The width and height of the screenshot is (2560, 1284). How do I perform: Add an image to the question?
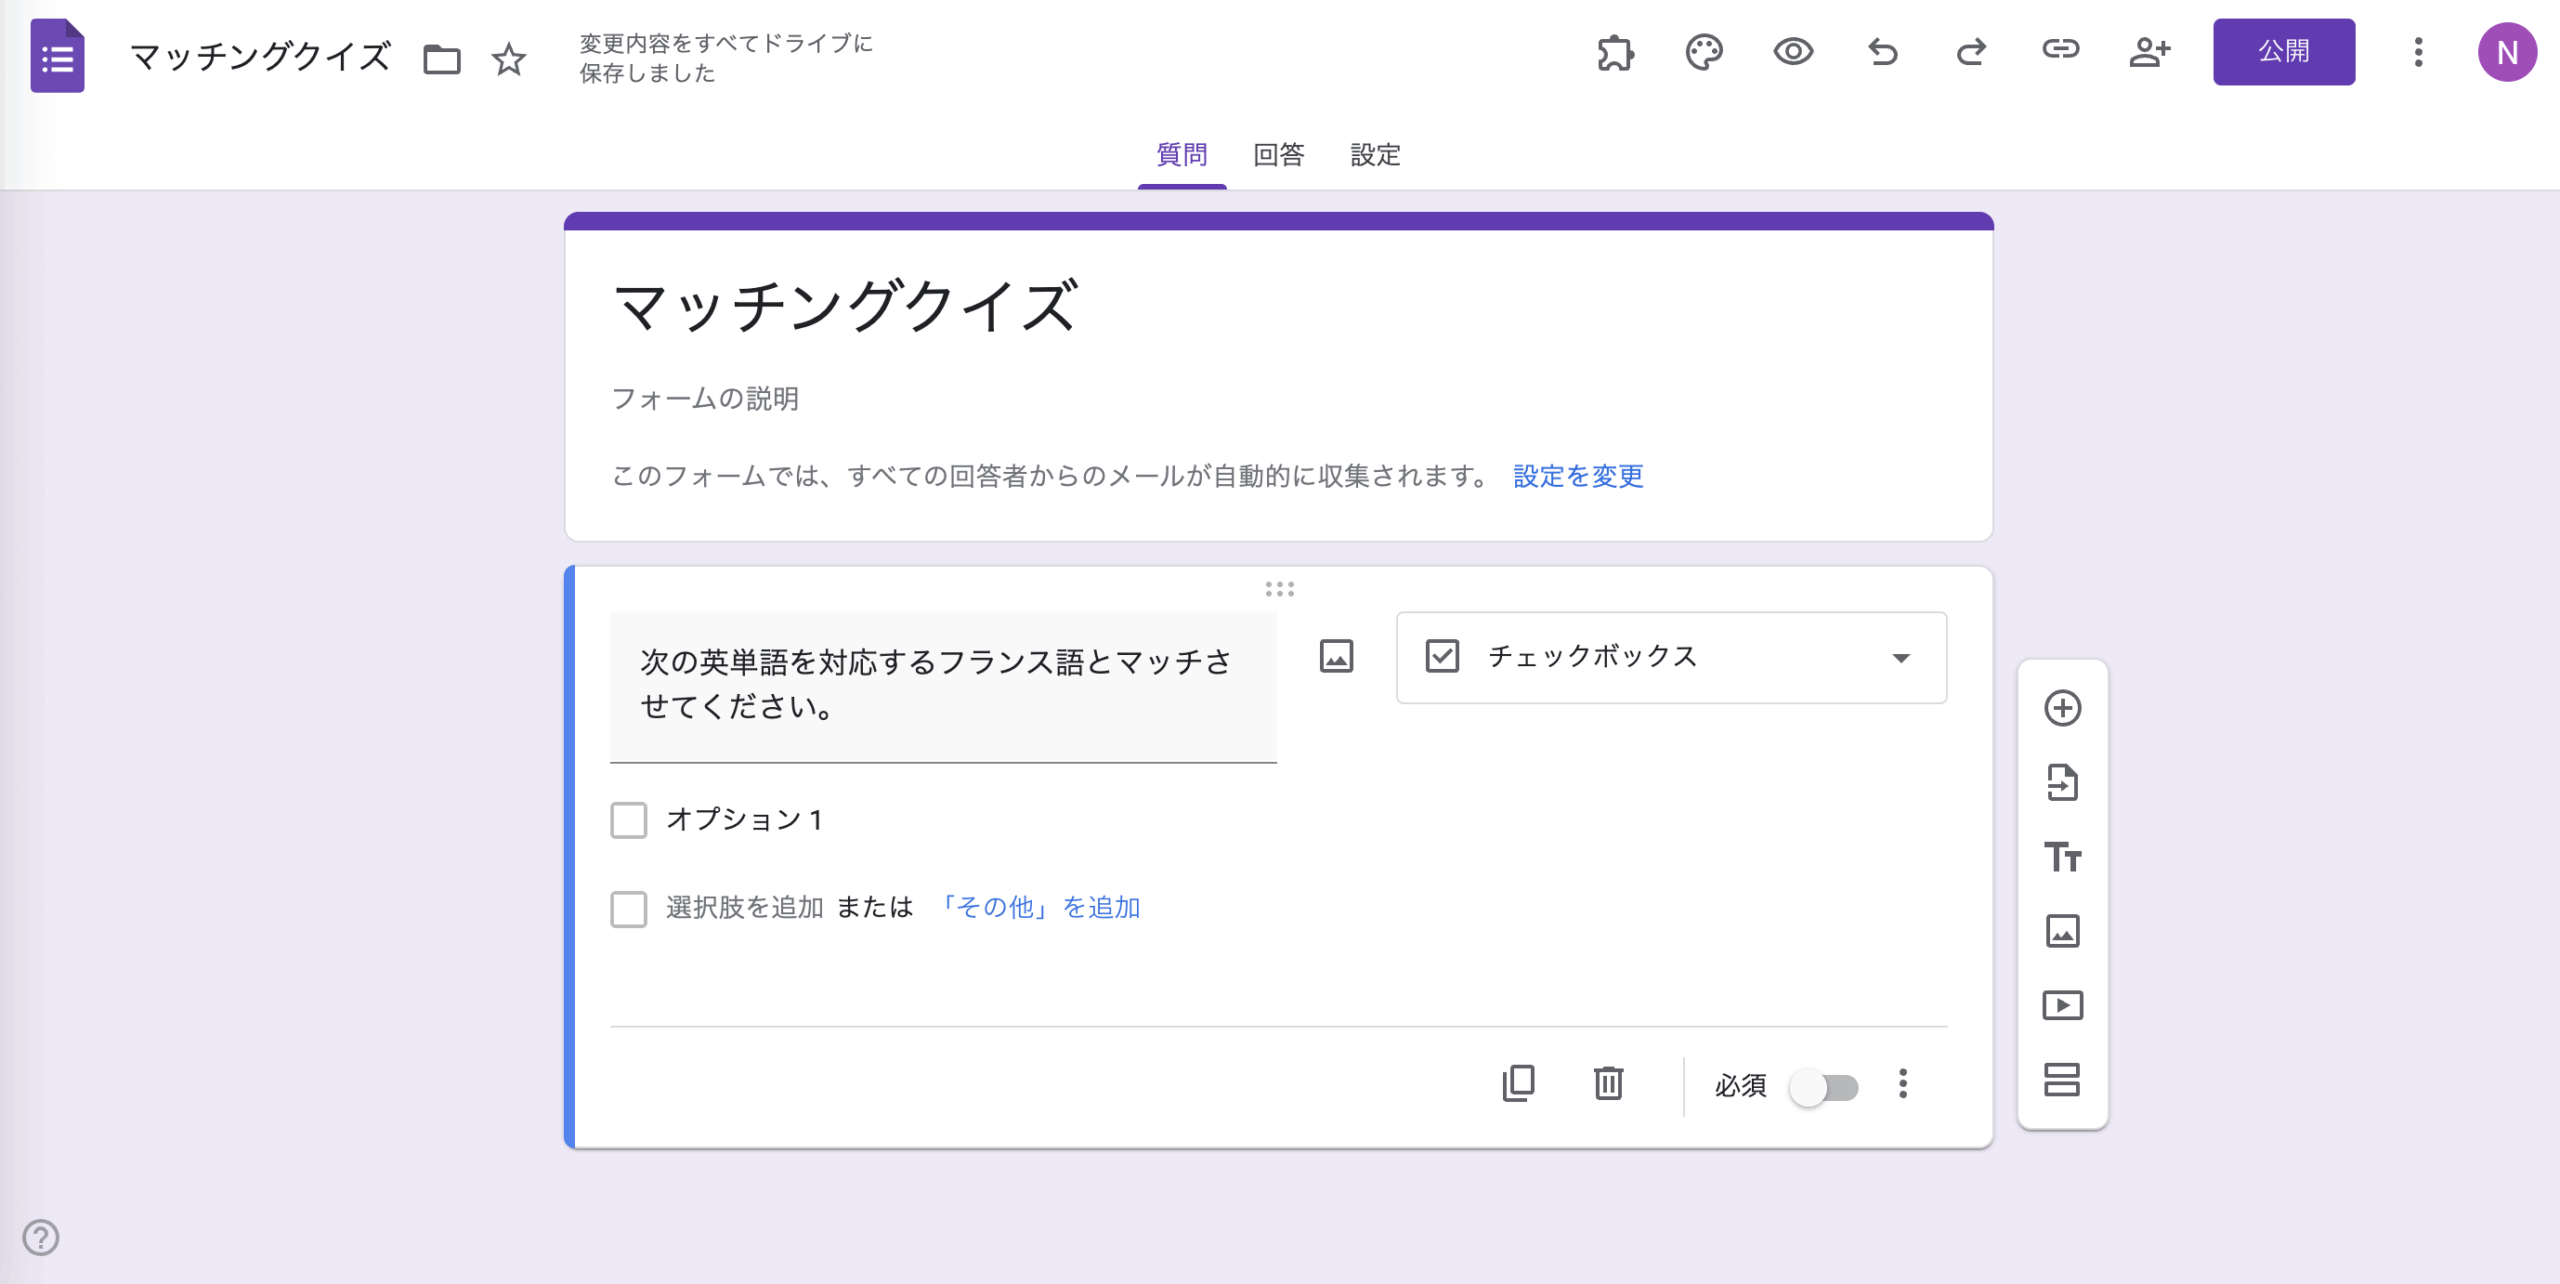point(1337,657)
